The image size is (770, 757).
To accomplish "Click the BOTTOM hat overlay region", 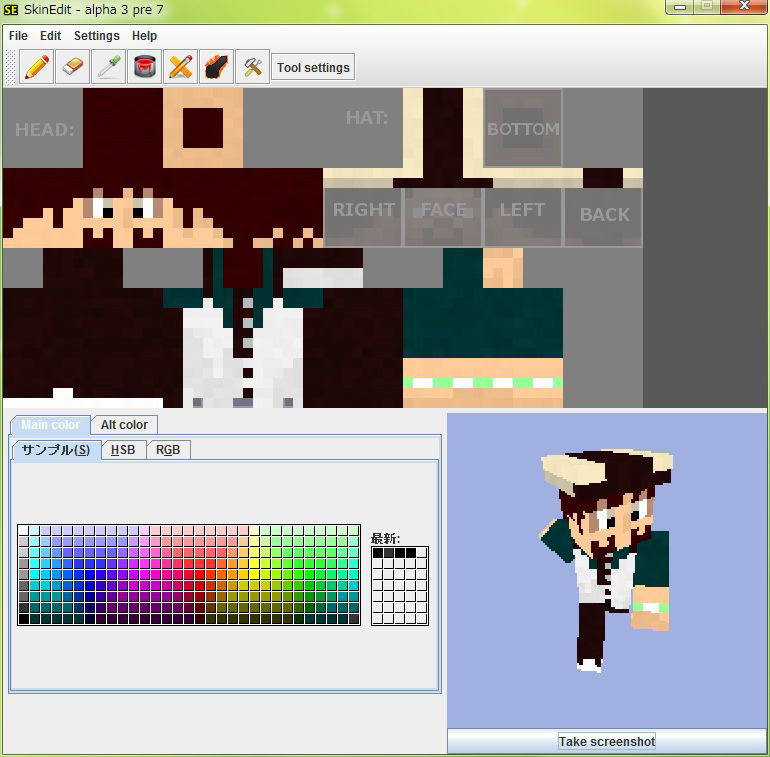I will pos(523,128).
